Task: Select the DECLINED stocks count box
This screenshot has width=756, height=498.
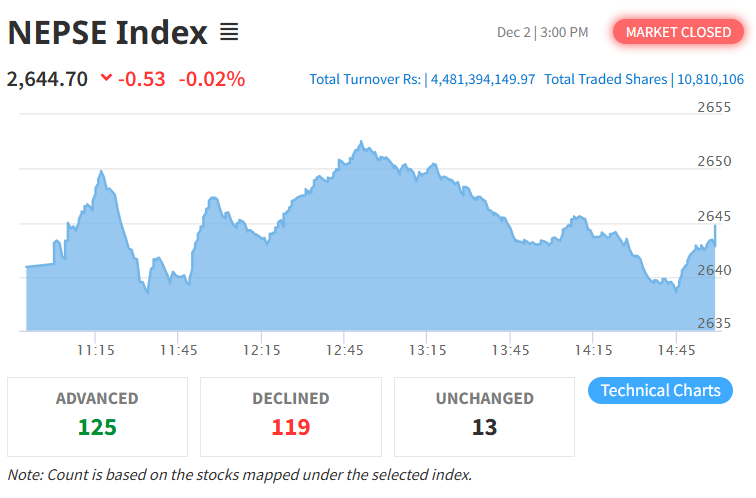Action: tap(290, 416)
